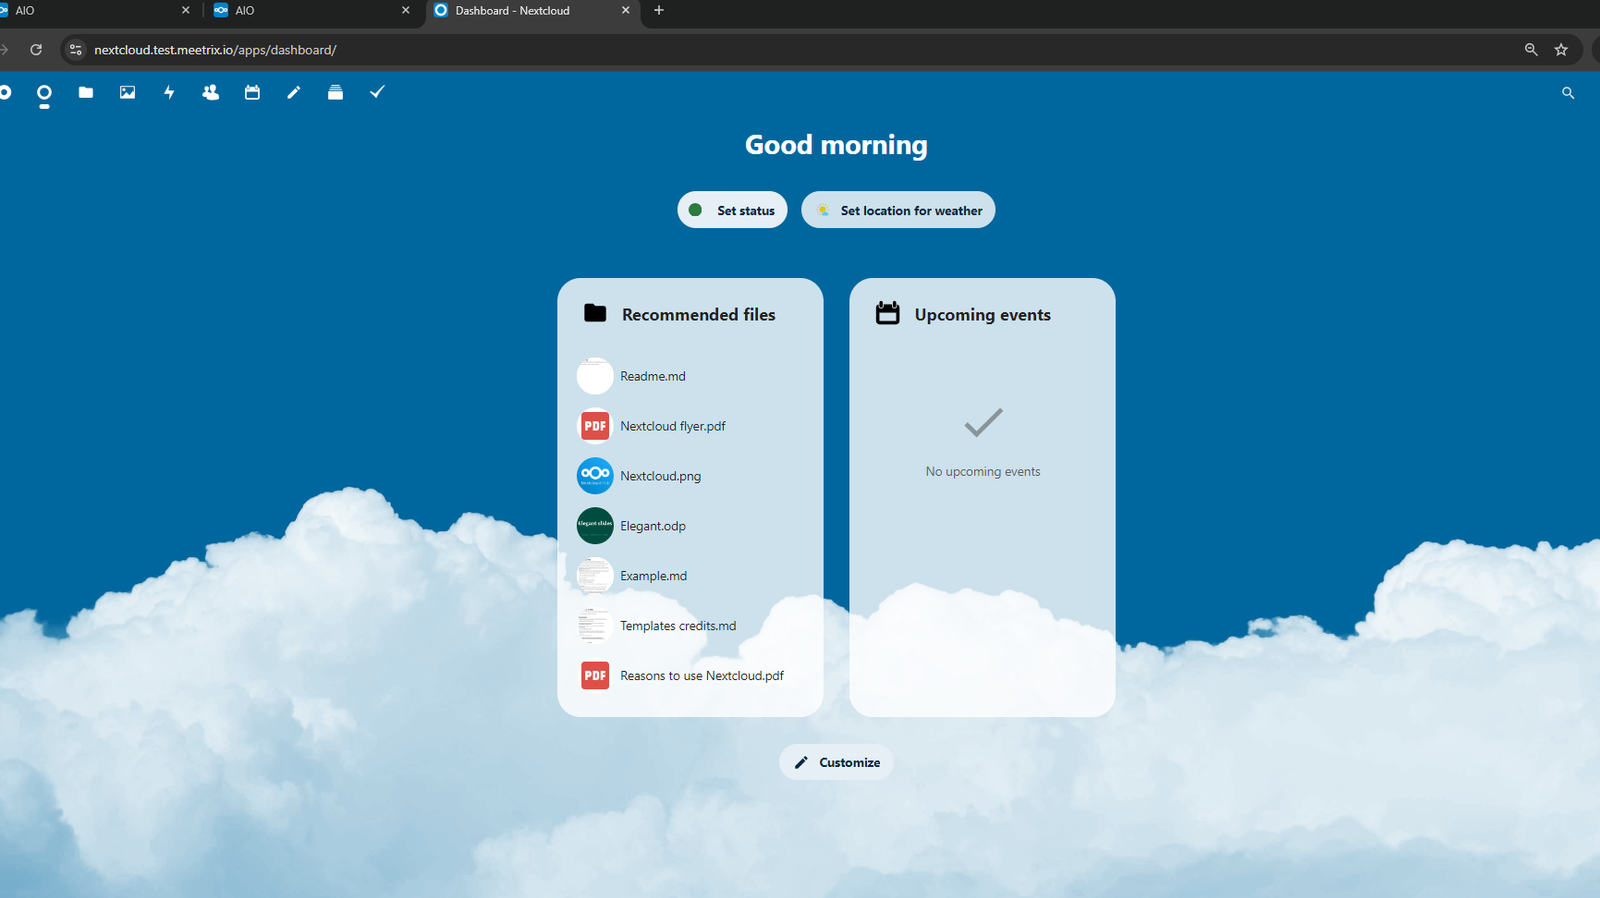Open Example.md file

pos(690,576)
